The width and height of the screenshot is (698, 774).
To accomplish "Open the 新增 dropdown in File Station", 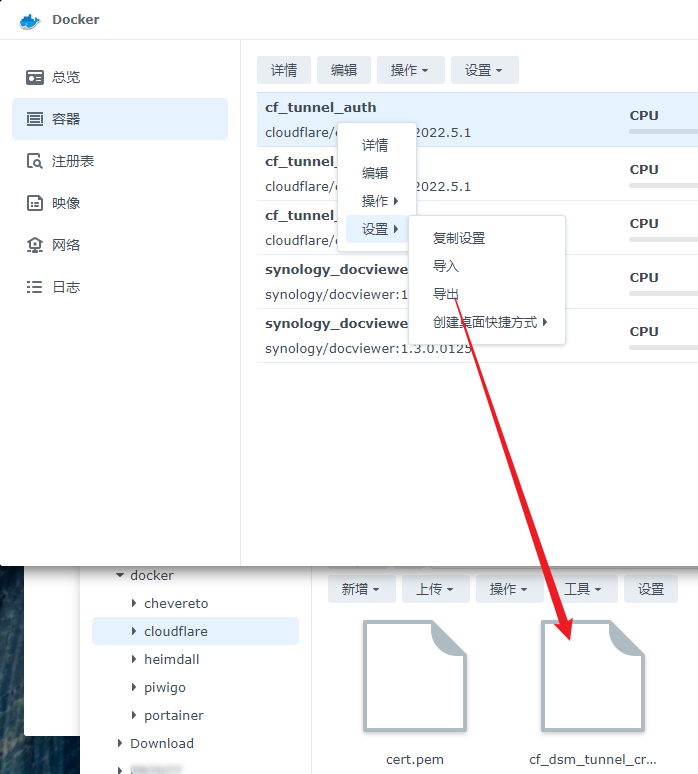I will point(360,589).
